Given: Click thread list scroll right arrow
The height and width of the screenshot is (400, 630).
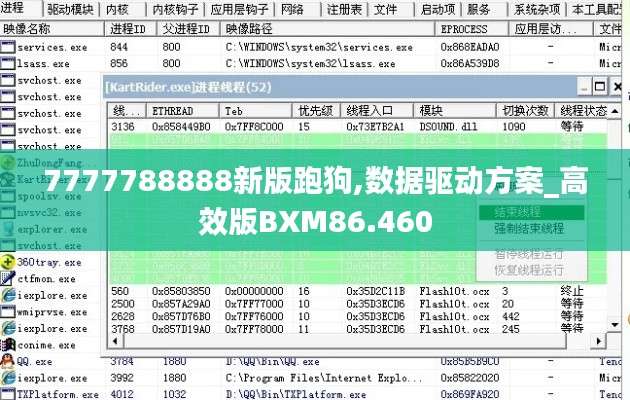Looking at the screenshot, I should (x=599, y=341).
